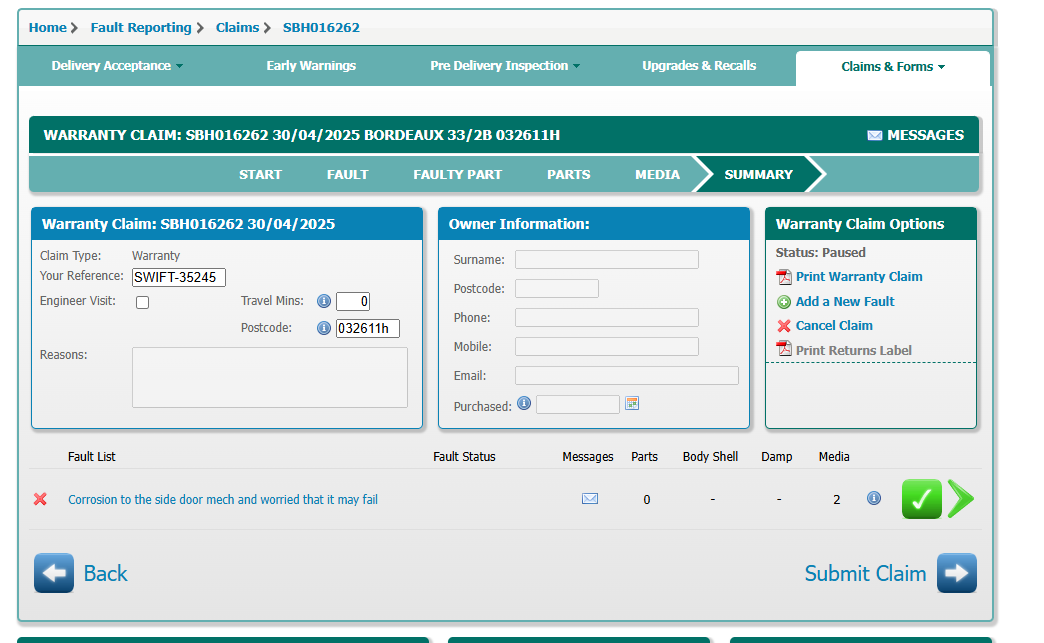Open the Claims & Forms dropdown
Viewport: 1044px width, 643px height.
[892, 67]
